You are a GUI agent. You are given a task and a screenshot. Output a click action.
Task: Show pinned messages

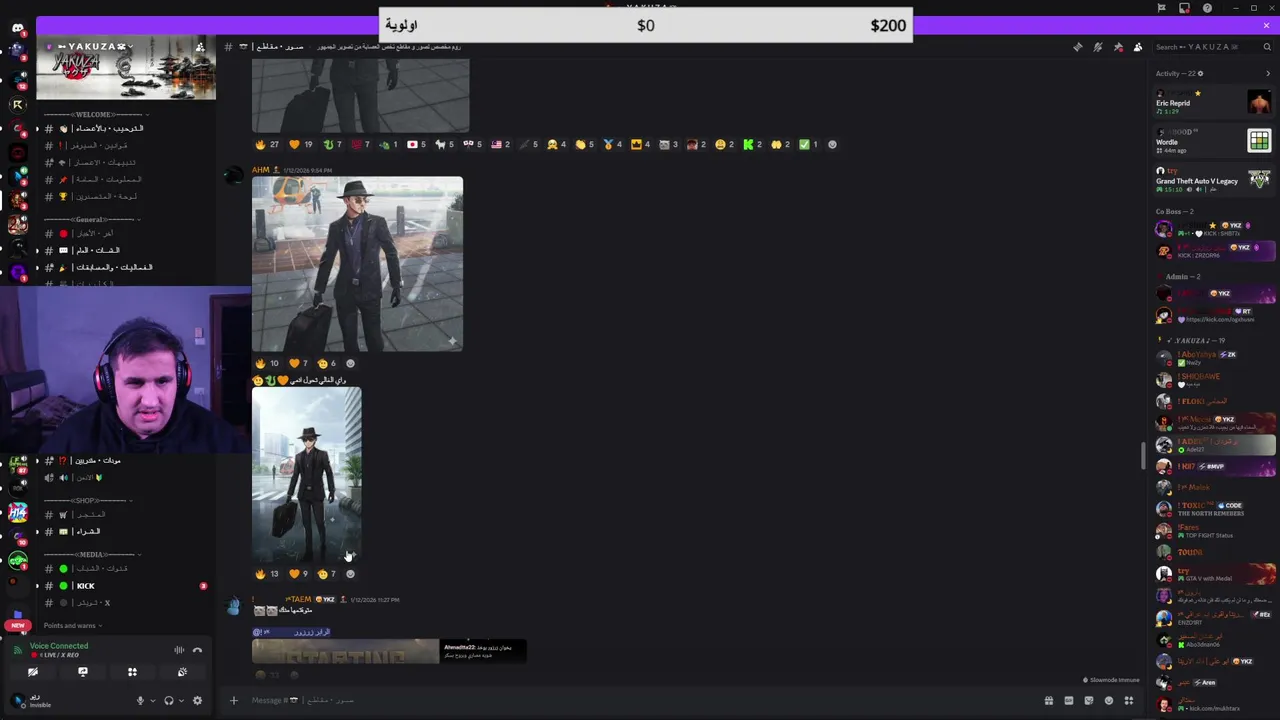pos(1118,47)
